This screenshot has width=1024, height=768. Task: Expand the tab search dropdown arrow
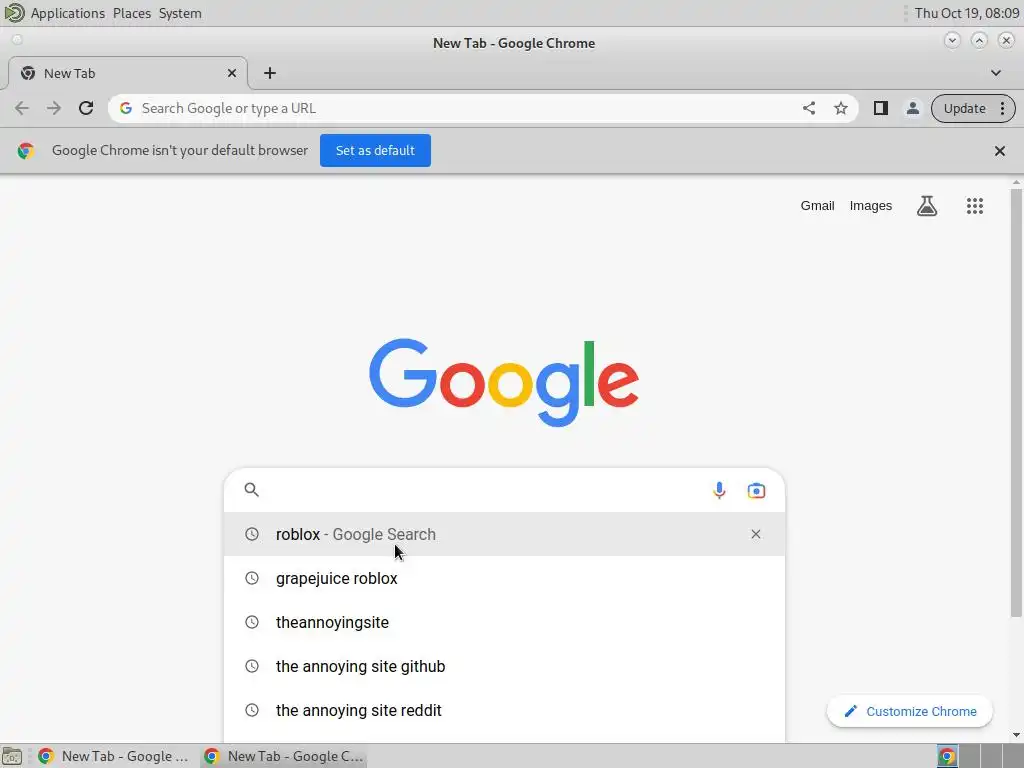(x=996, y=73)
